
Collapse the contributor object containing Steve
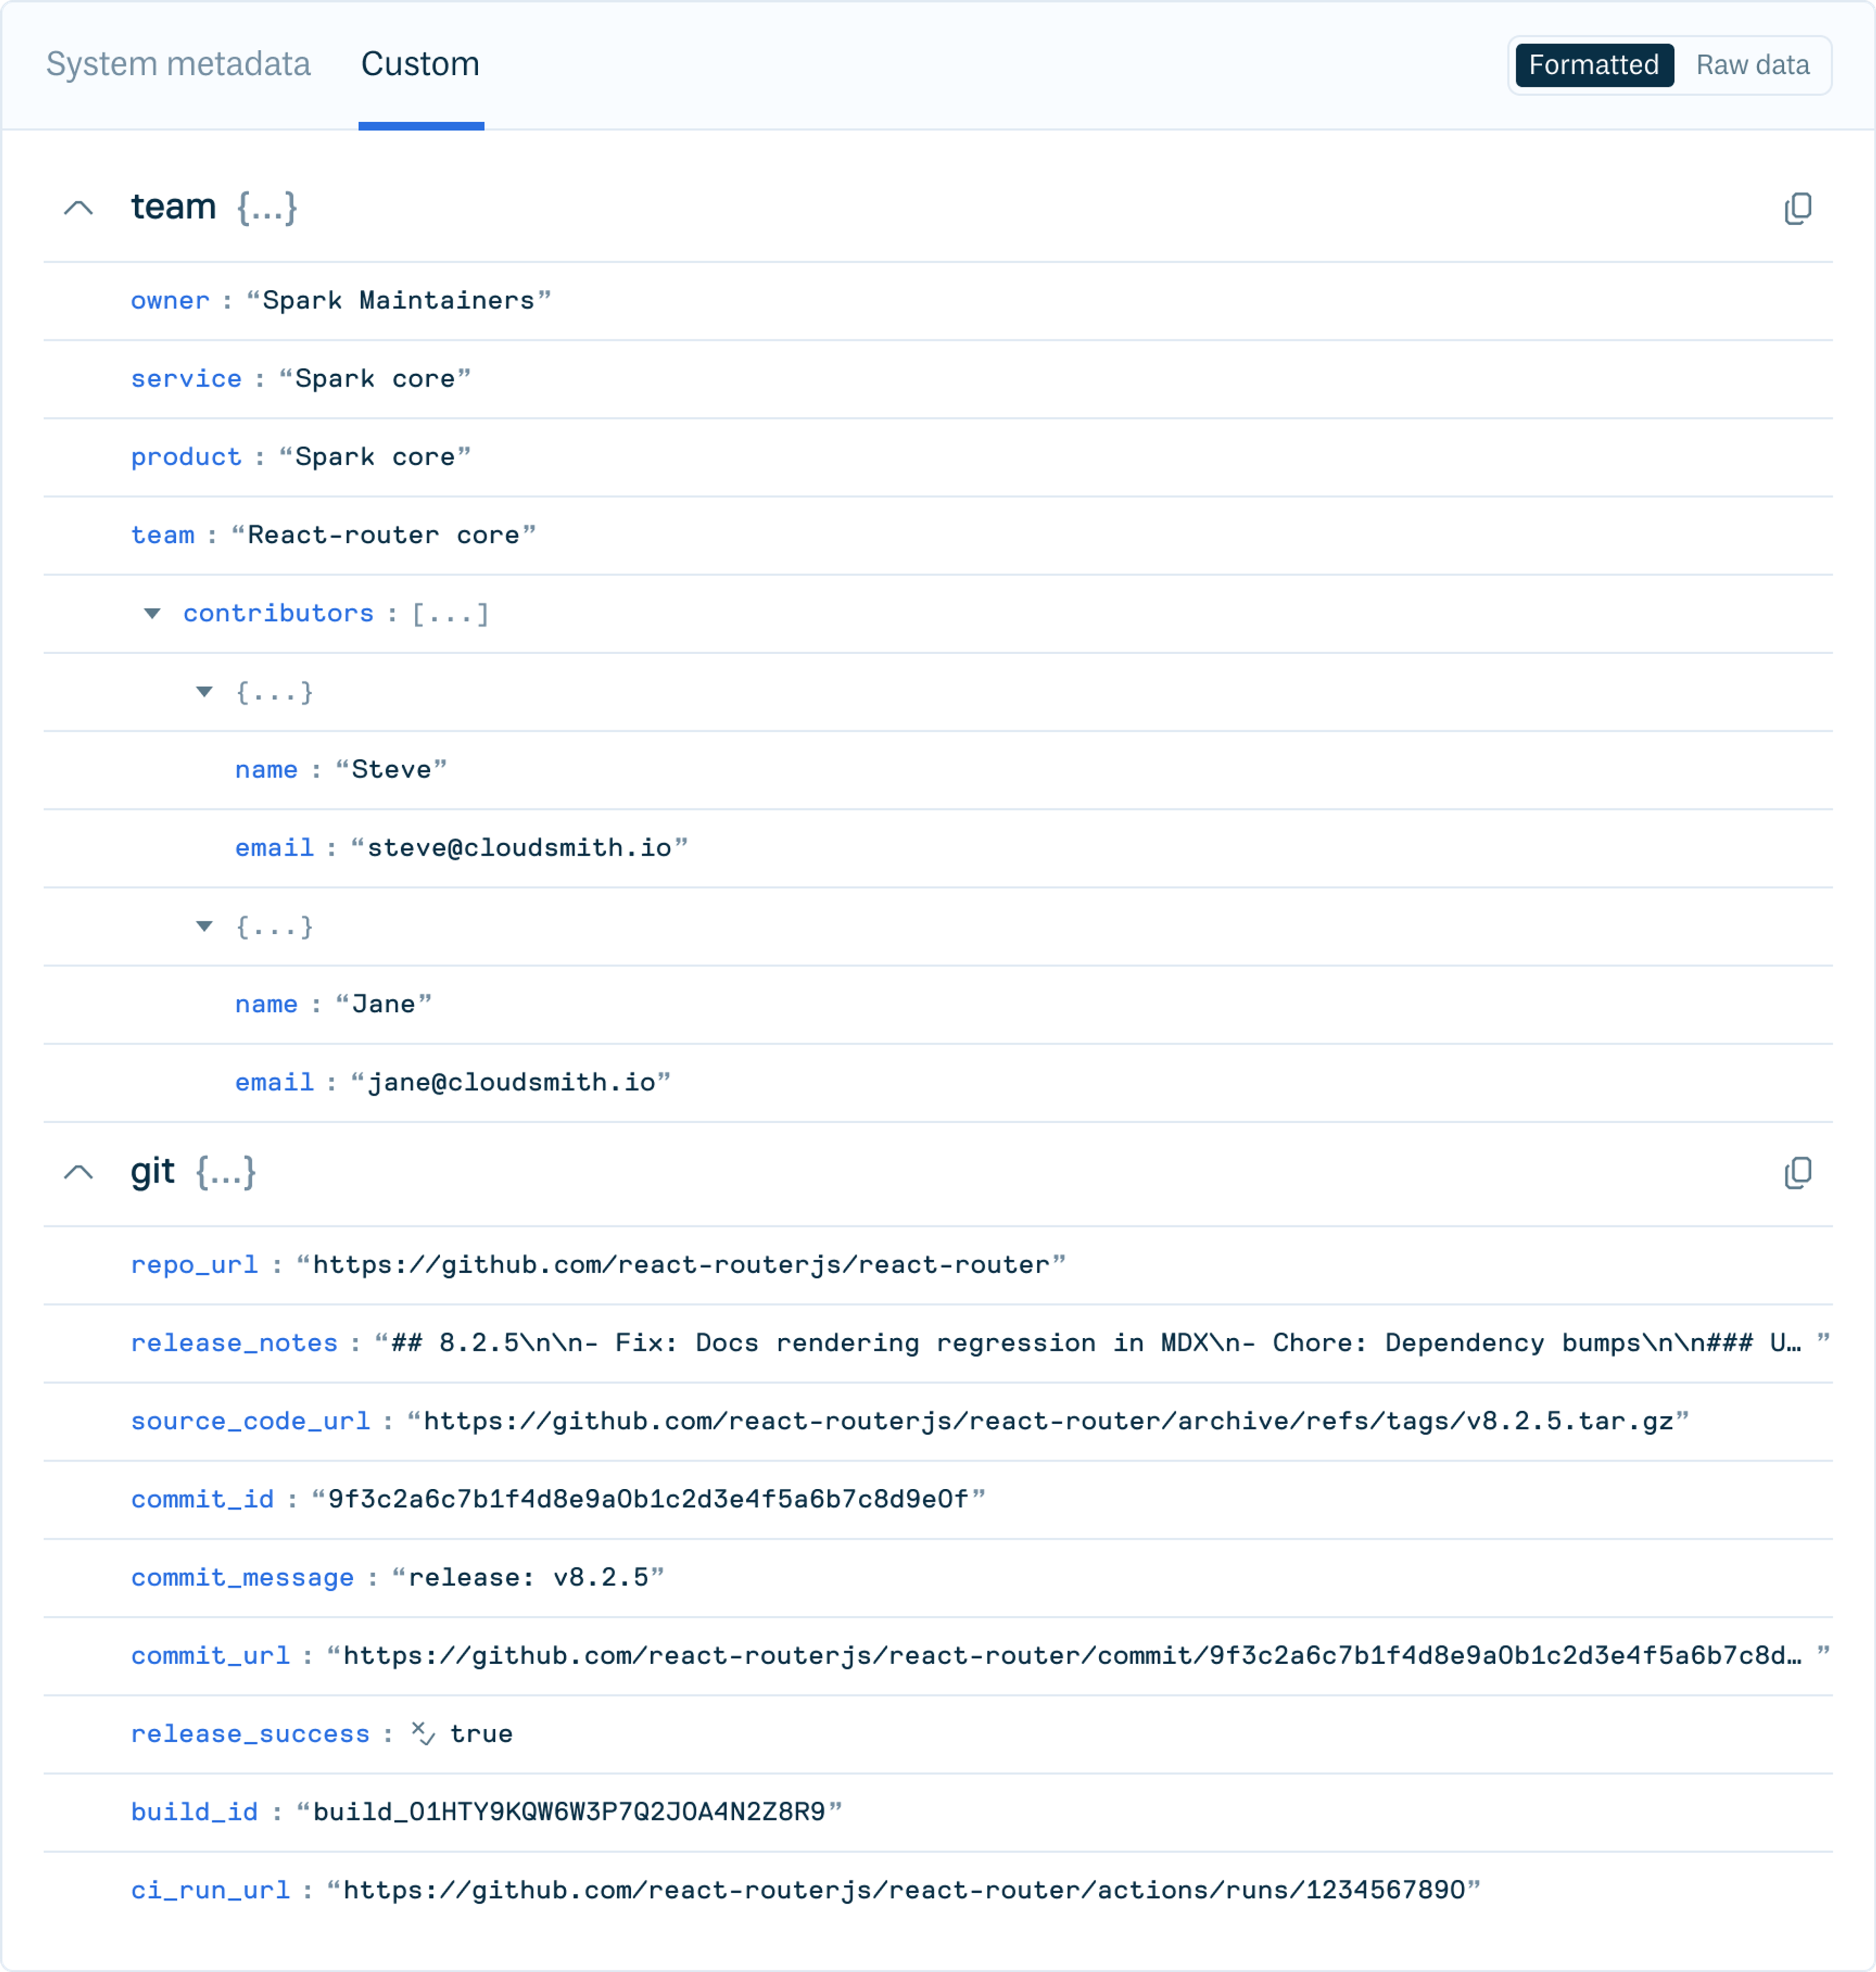click(204, 691)
